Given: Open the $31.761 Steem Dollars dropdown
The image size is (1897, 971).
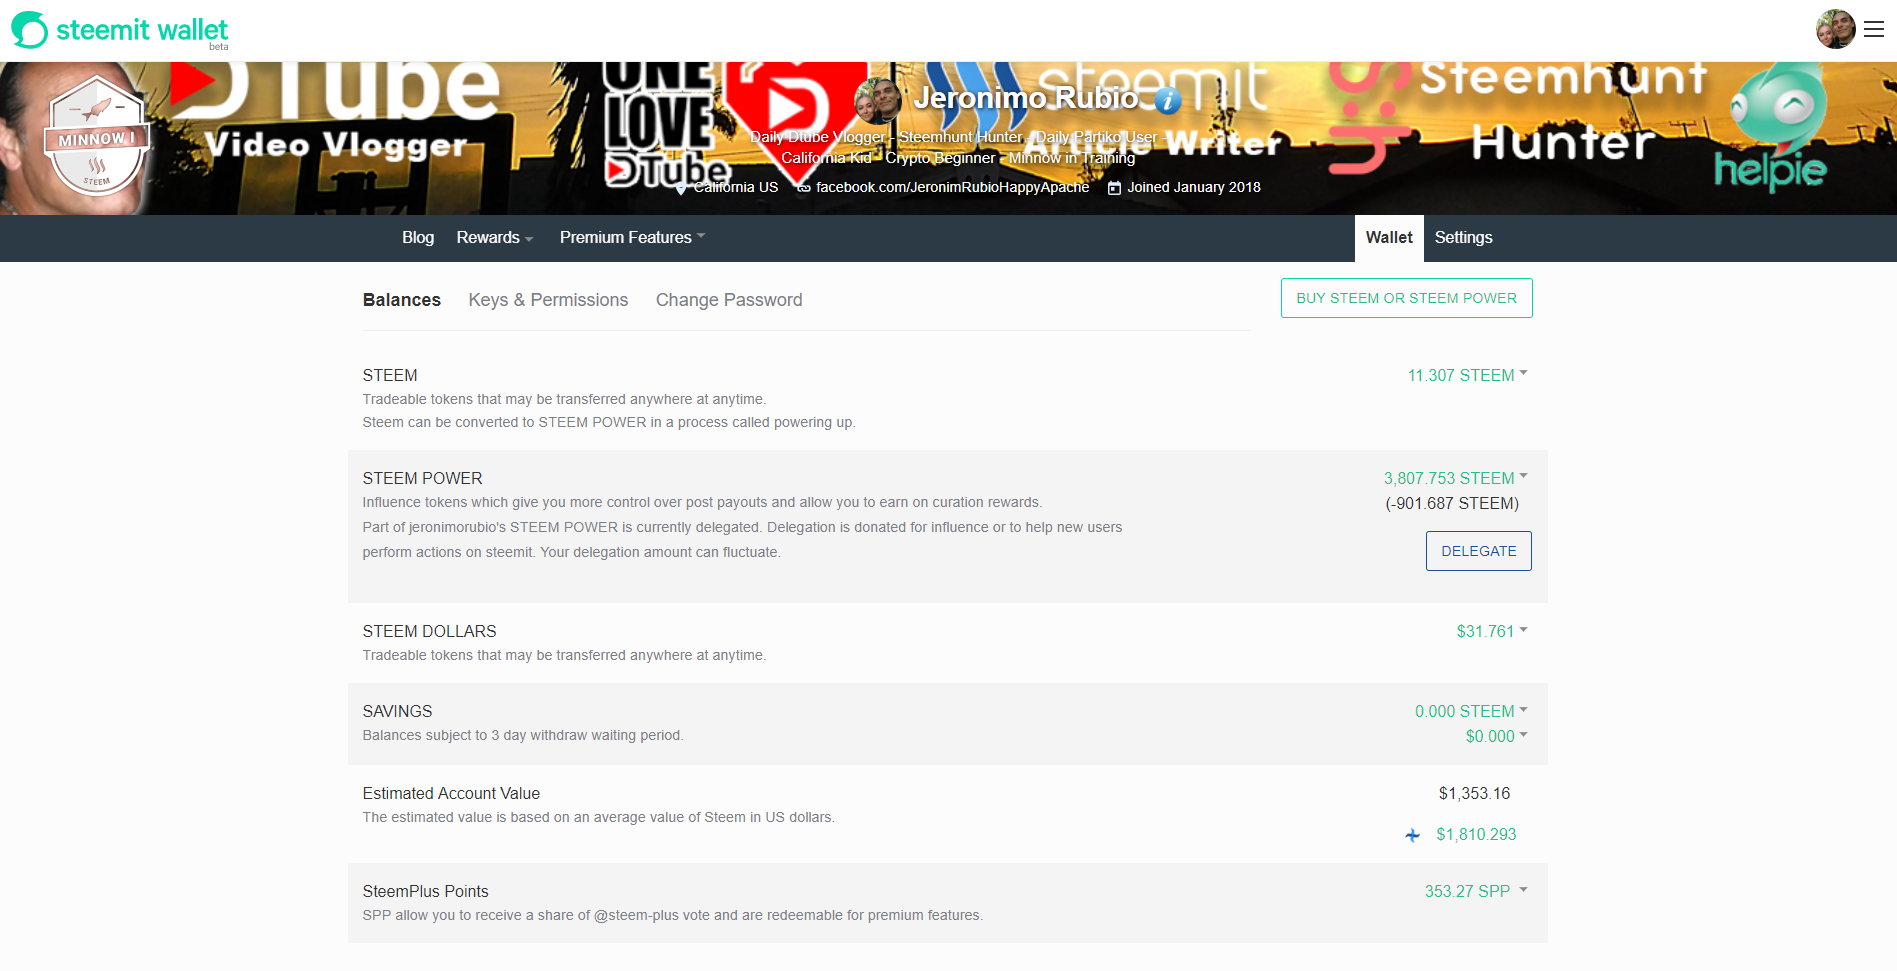Looking at the screenshot, I should (x=1491, y=632).
